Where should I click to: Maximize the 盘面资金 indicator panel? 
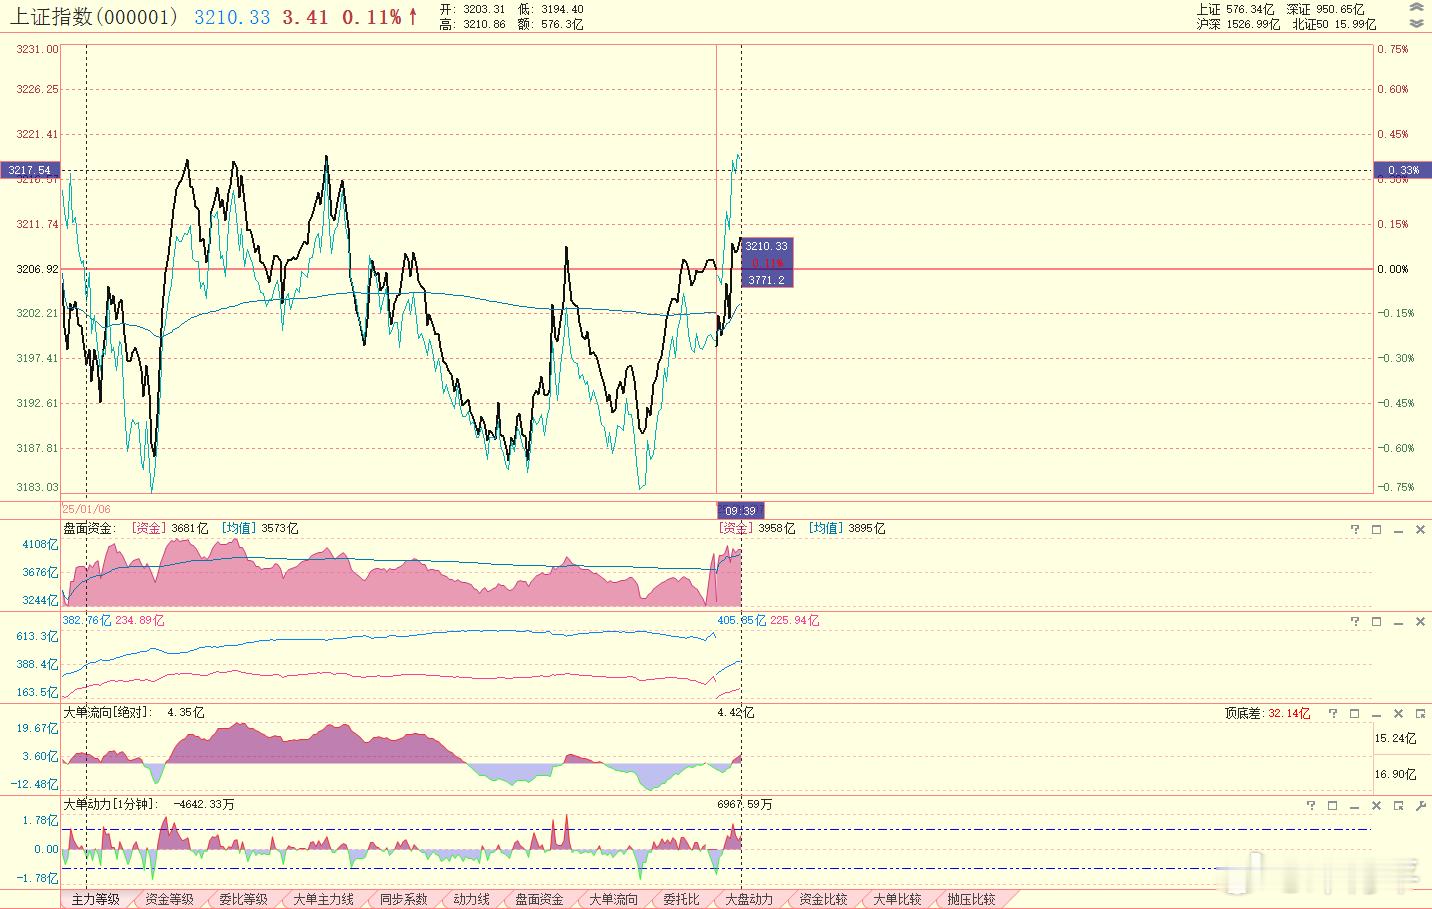[x=1376, y=529]
